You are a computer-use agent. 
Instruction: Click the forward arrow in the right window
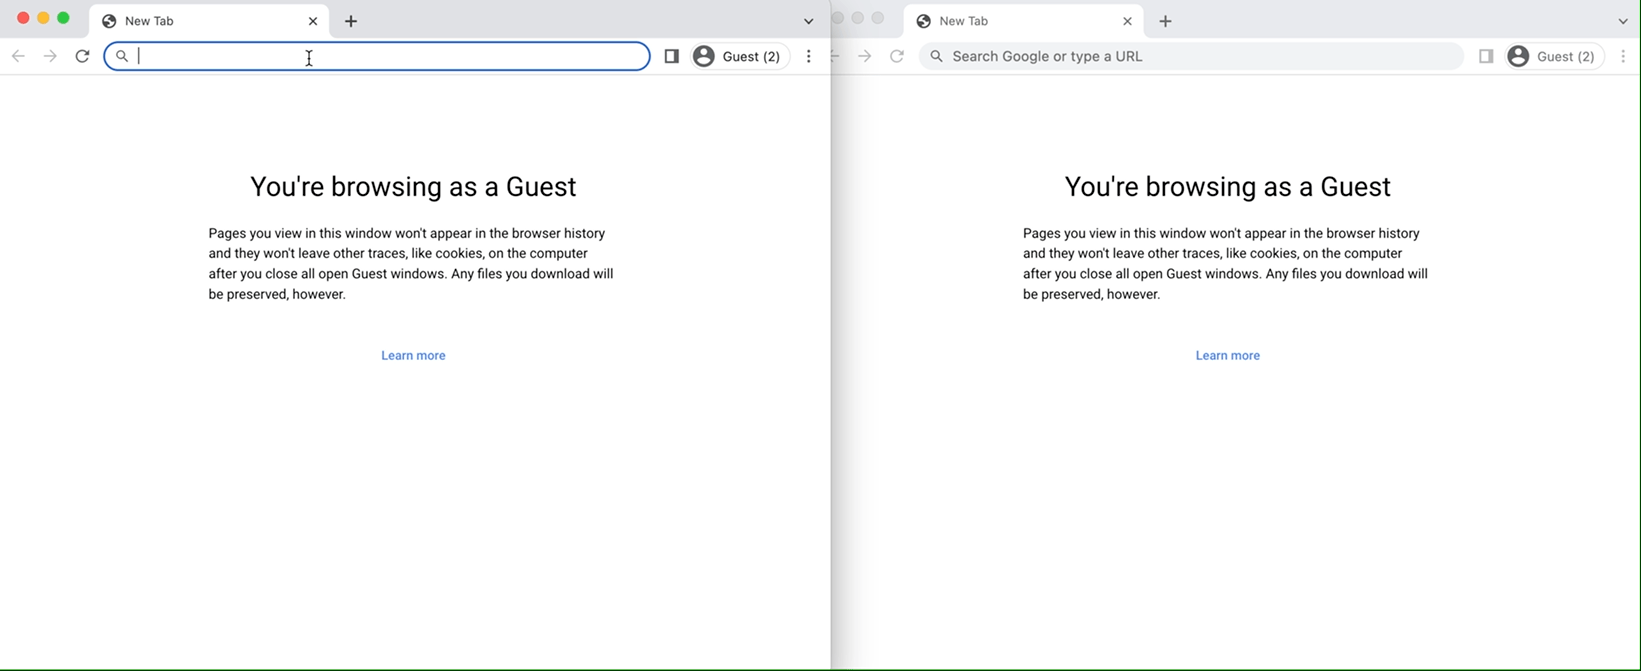pyautogui.click(x=865, y=56)
